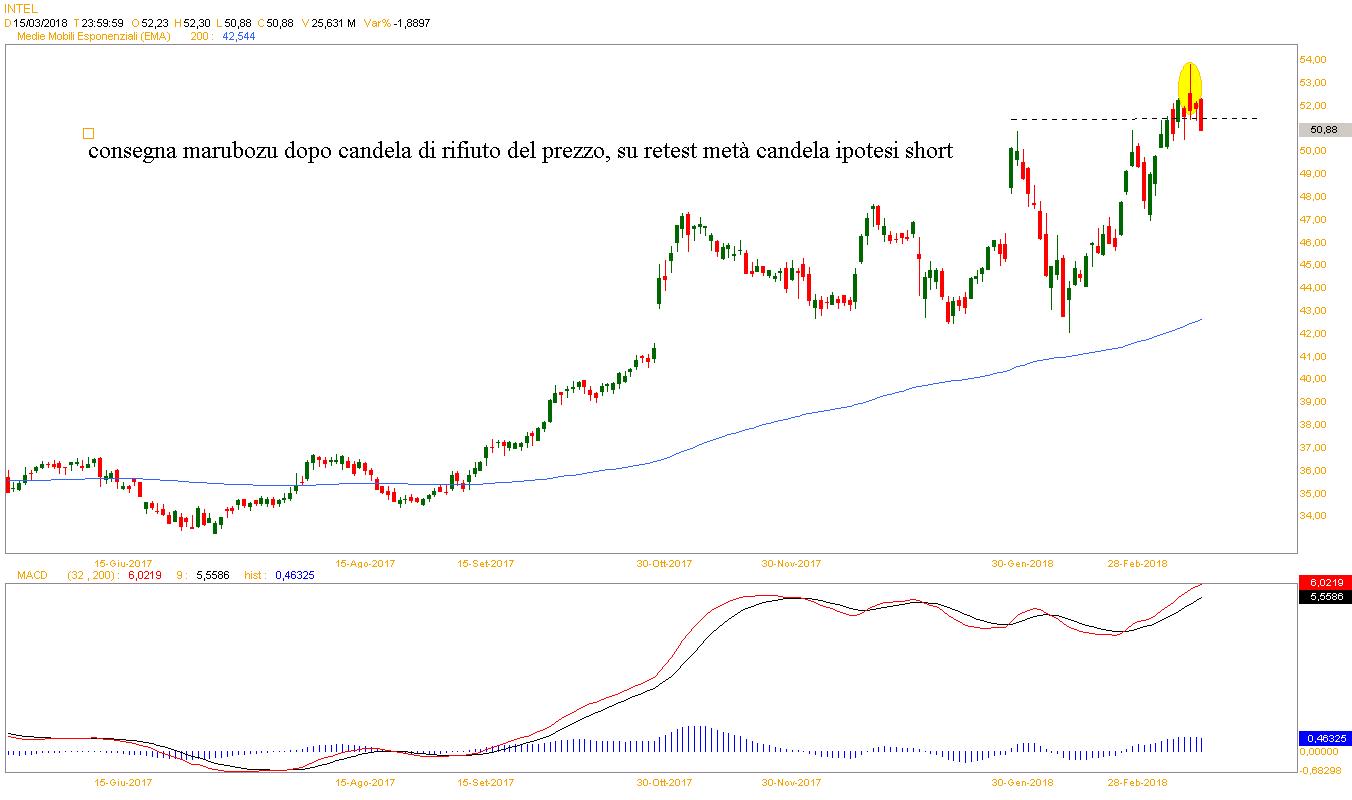The height and width of the screenshot is (800, 1352).
Task: Click the Var% value in the data header
Action: [x=411, y=22]
